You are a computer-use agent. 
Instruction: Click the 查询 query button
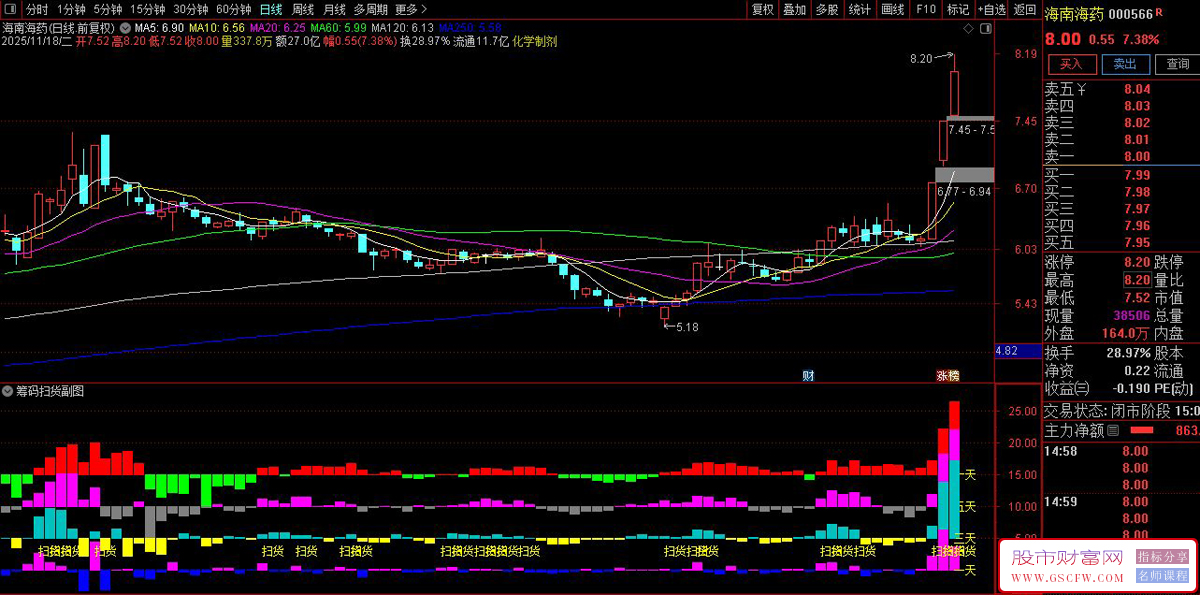point(1178,64)
